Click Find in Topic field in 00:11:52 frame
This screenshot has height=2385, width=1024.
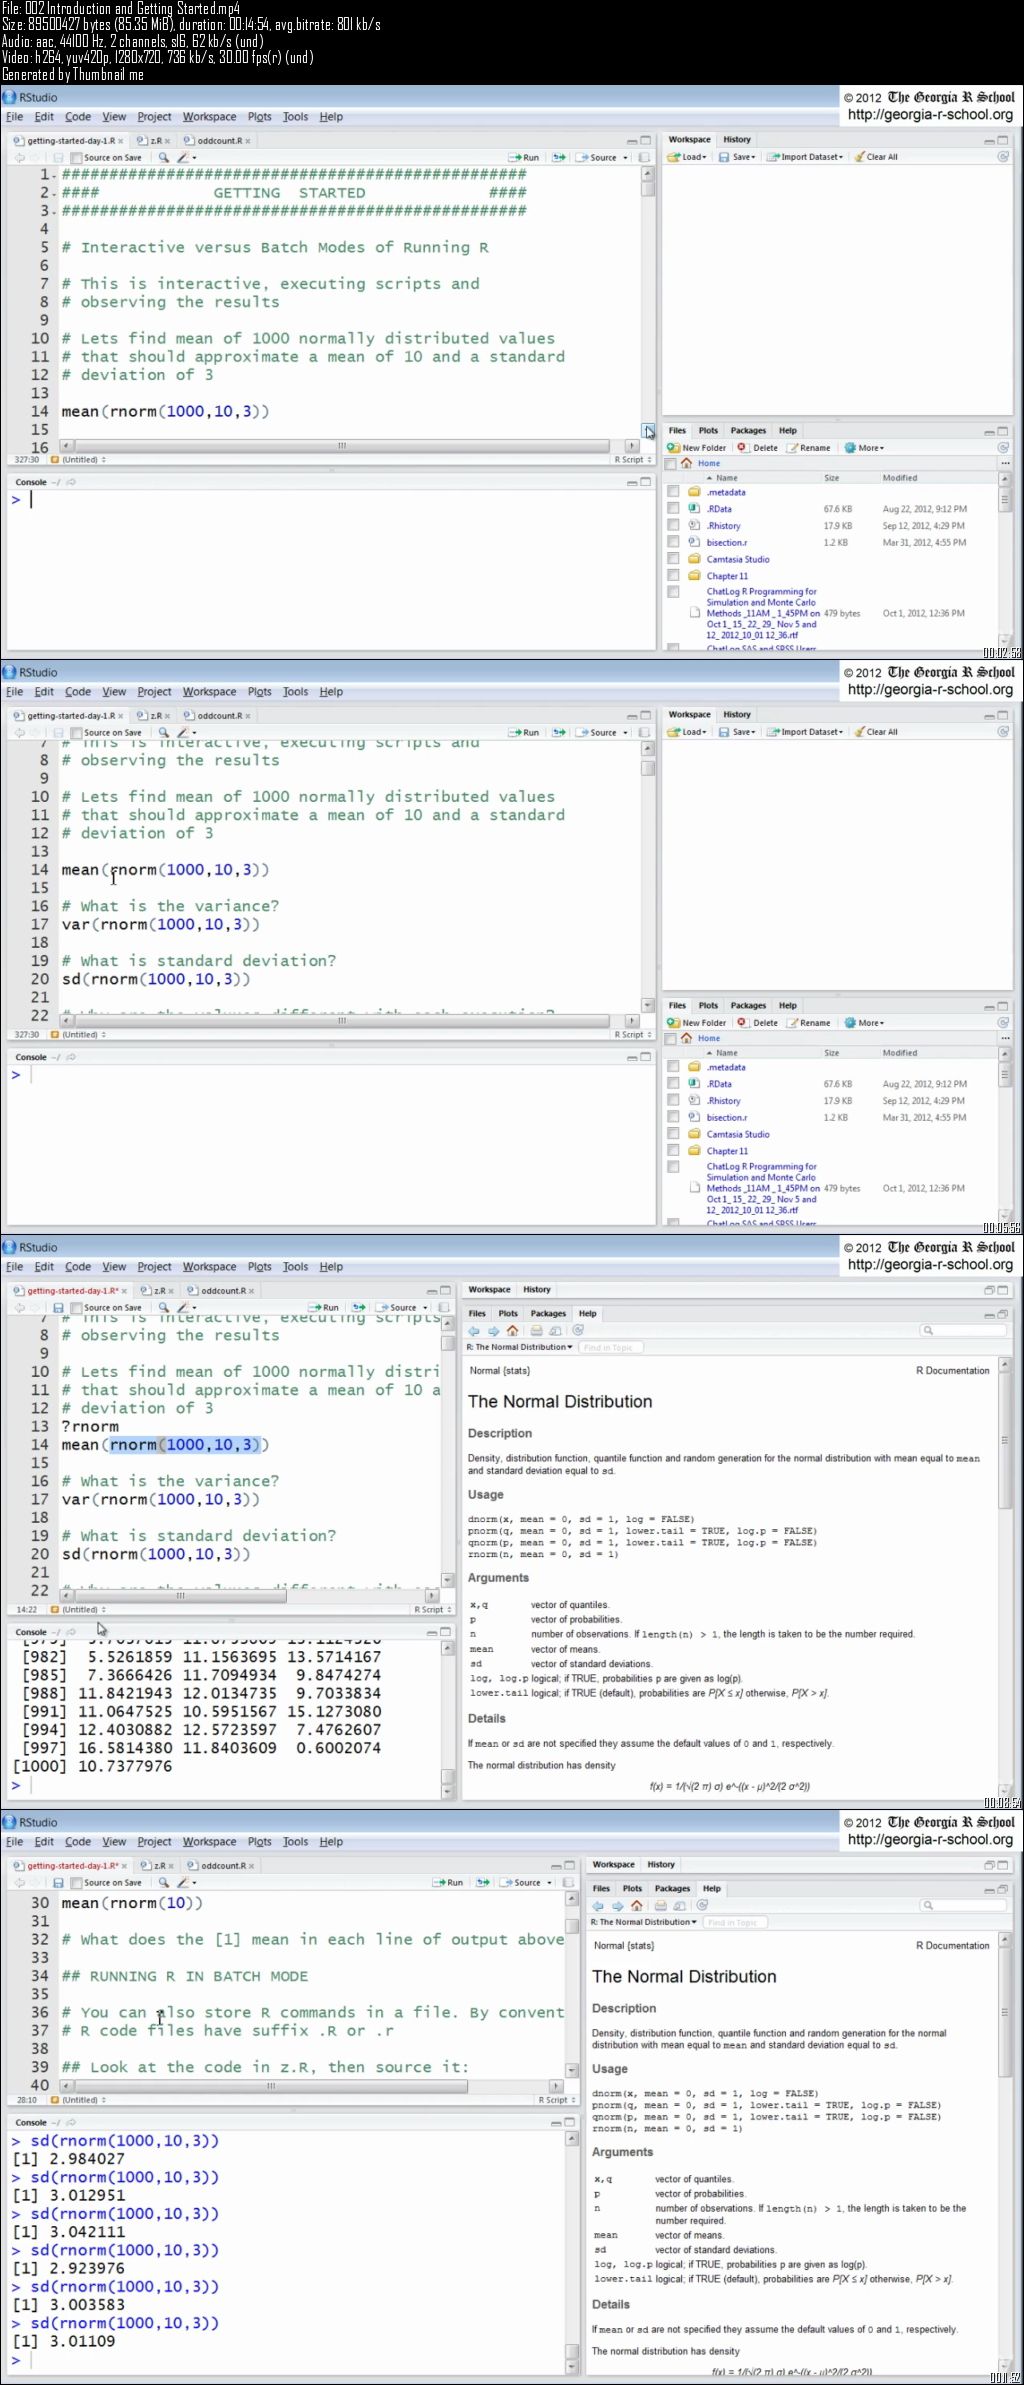pyautogui.click(x=734, y=1922)
